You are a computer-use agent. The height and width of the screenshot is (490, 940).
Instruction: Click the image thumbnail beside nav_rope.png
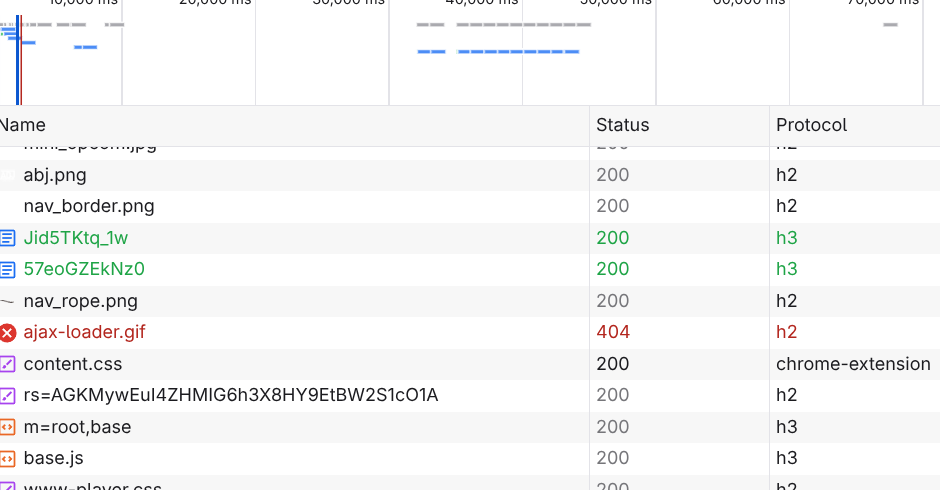tap(7, 301)
